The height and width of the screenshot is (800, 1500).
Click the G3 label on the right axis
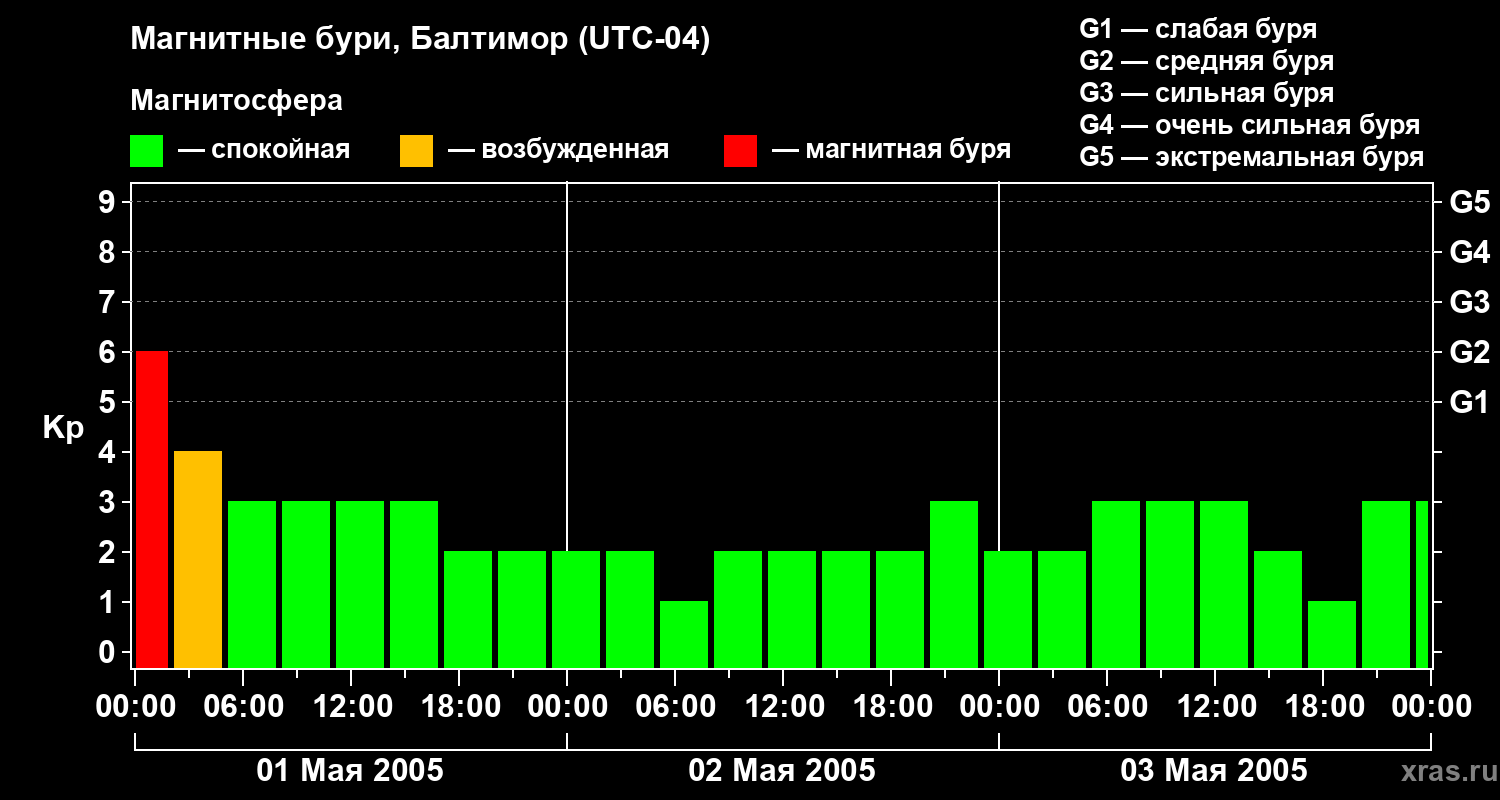click(x=1470, y=303)
